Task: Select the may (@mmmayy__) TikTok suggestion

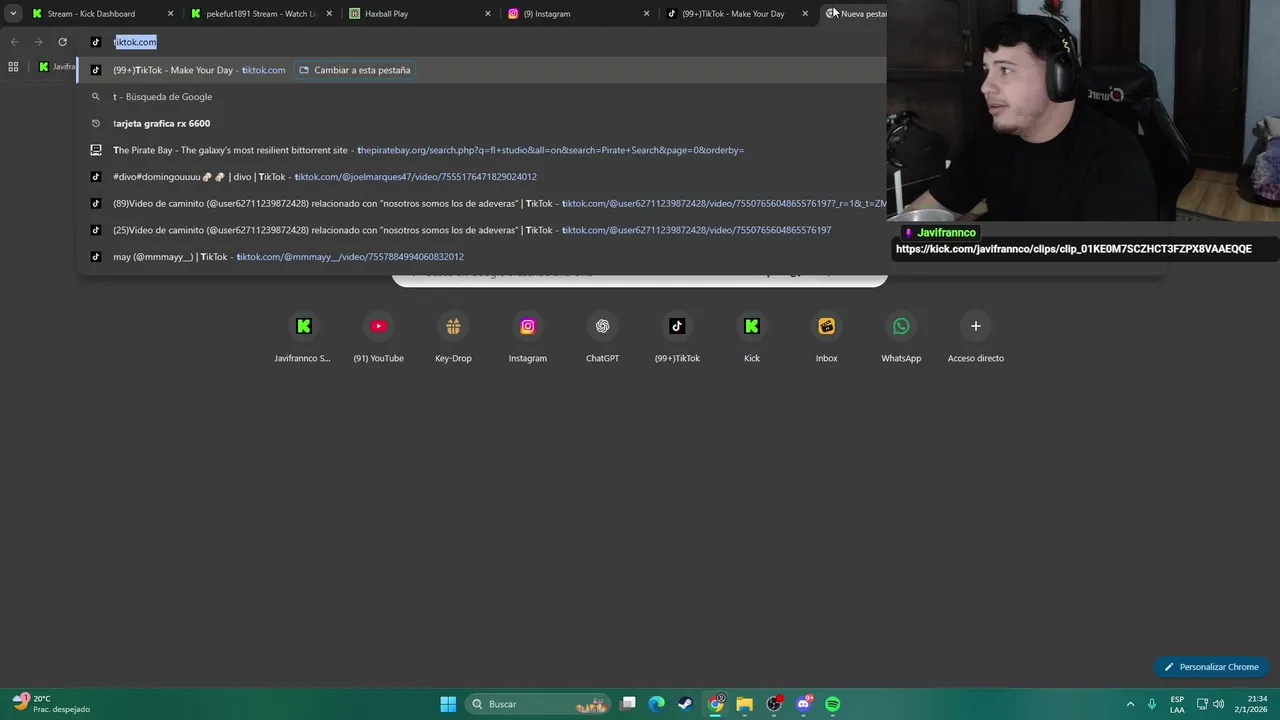Action: coord(482,257)
